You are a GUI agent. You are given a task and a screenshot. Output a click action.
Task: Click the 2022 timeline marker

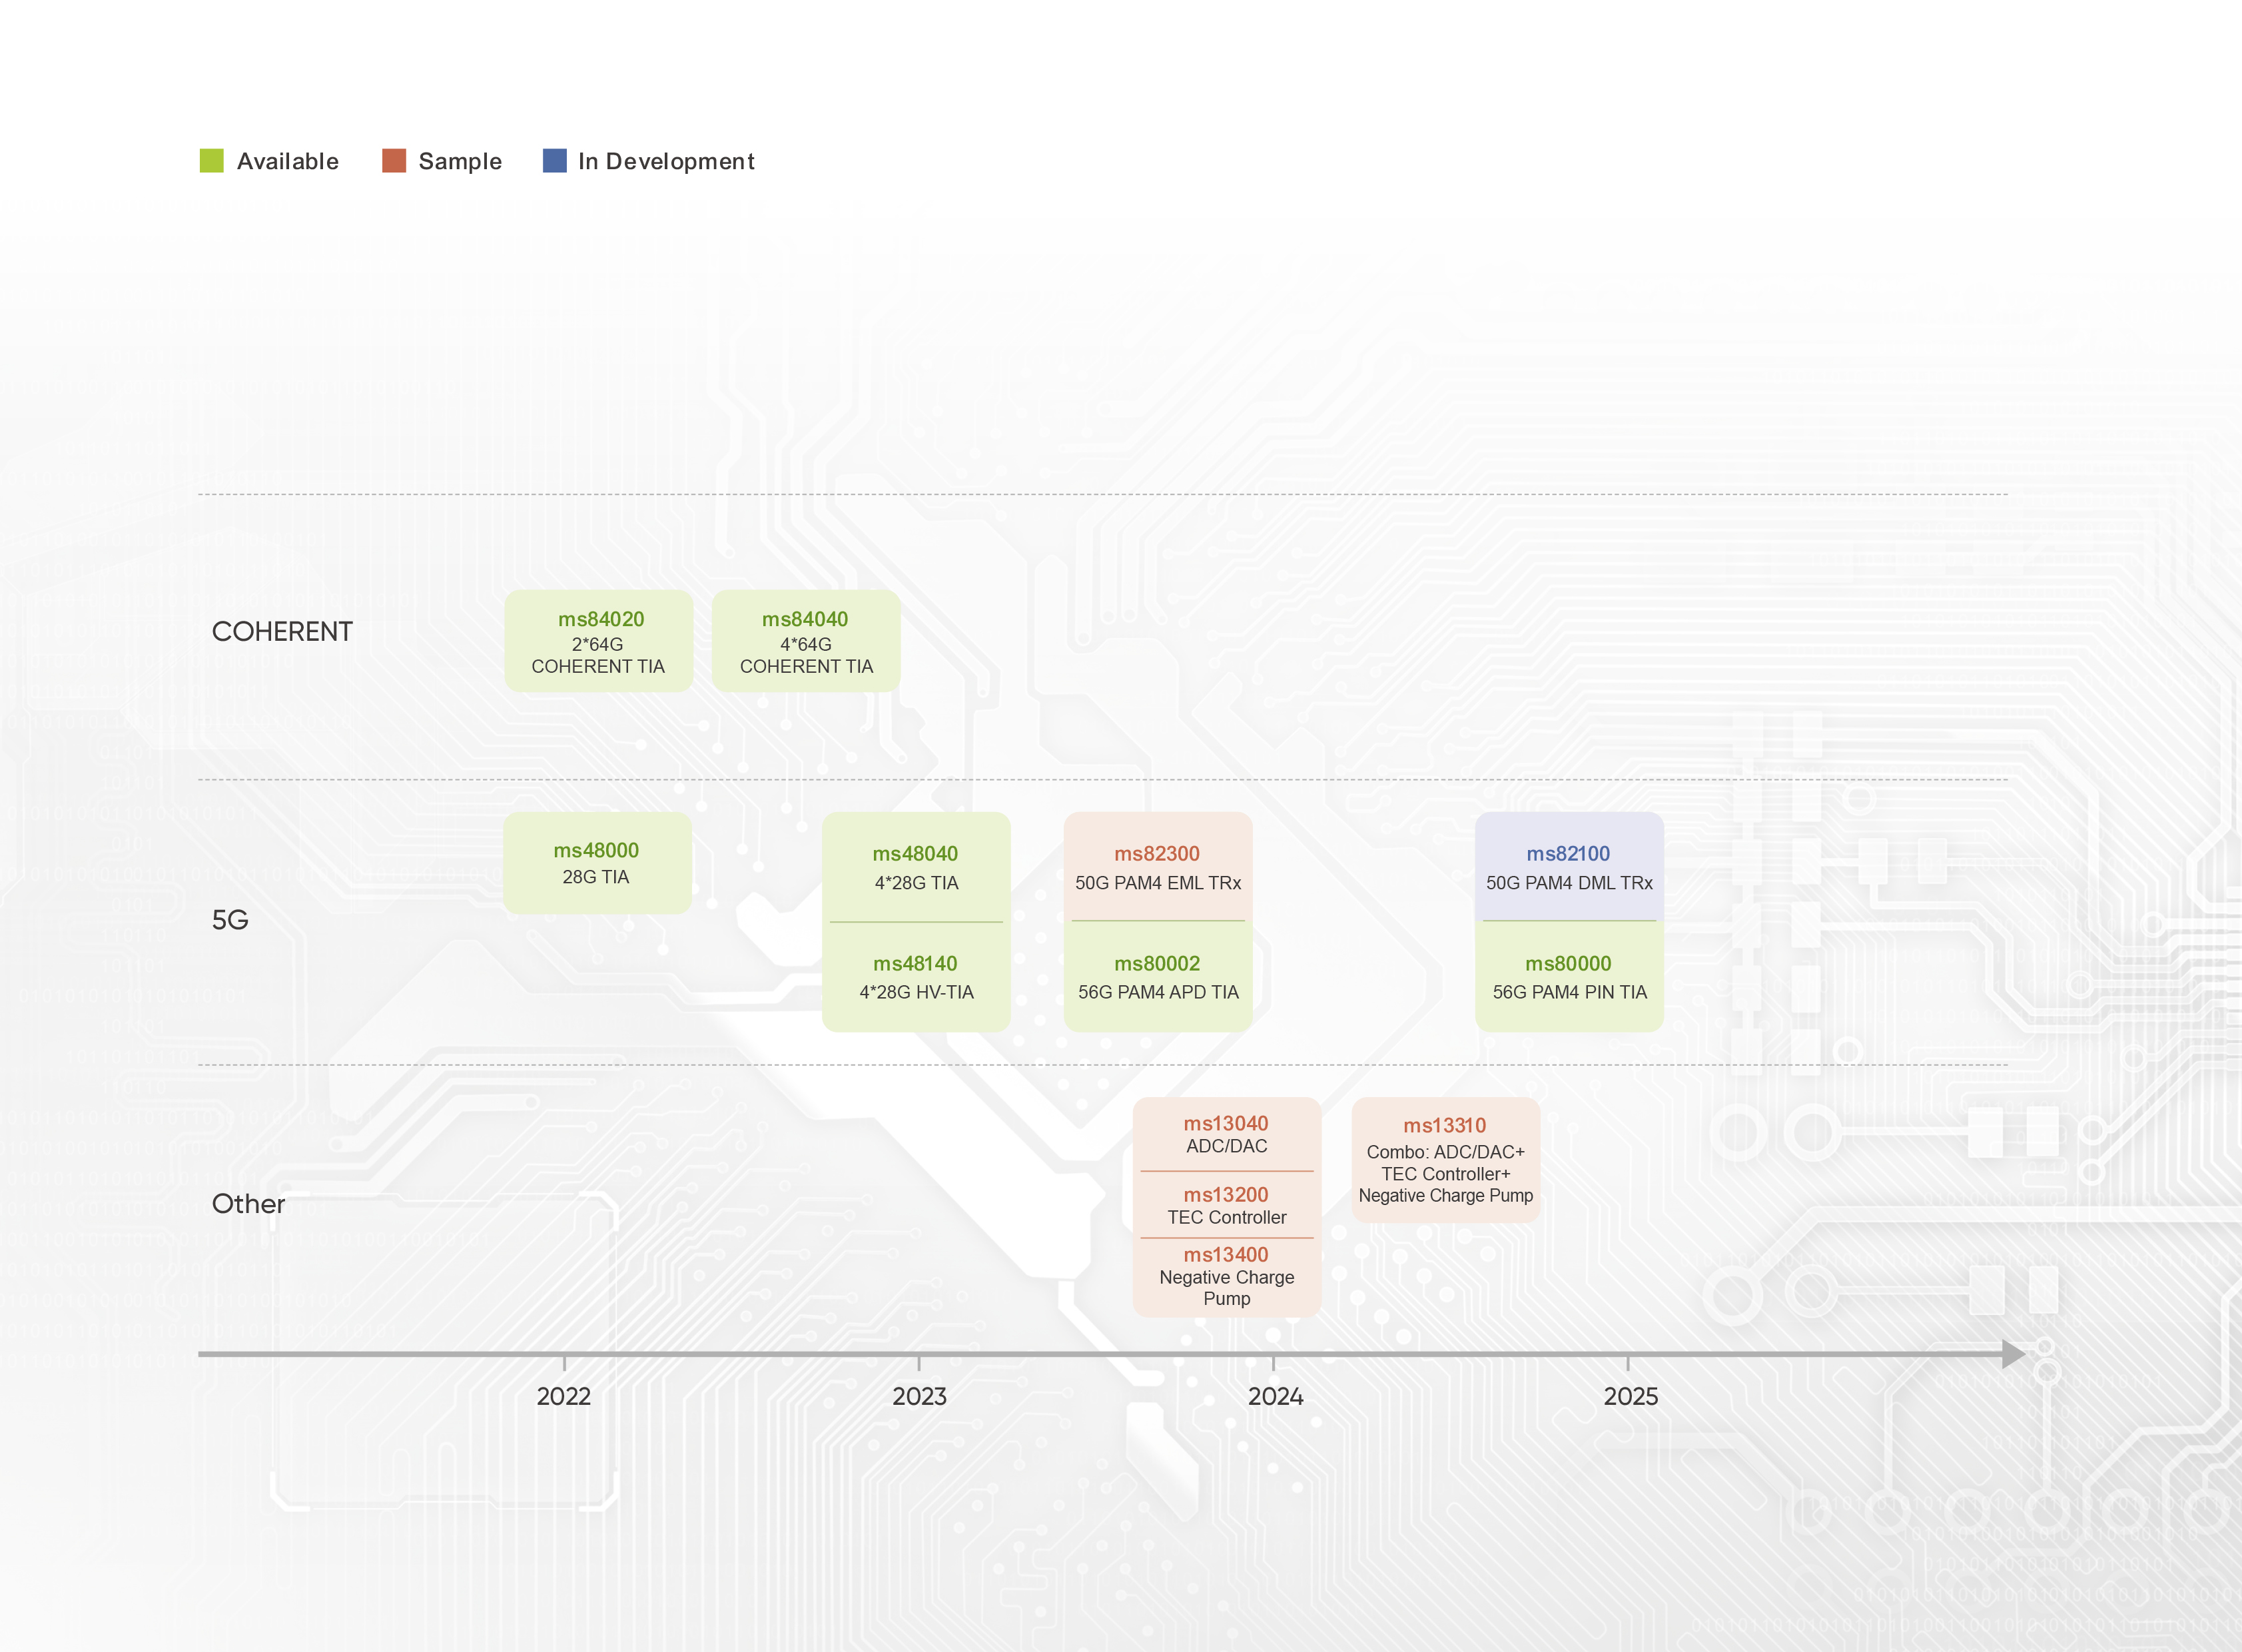[x=564, y=1396]
